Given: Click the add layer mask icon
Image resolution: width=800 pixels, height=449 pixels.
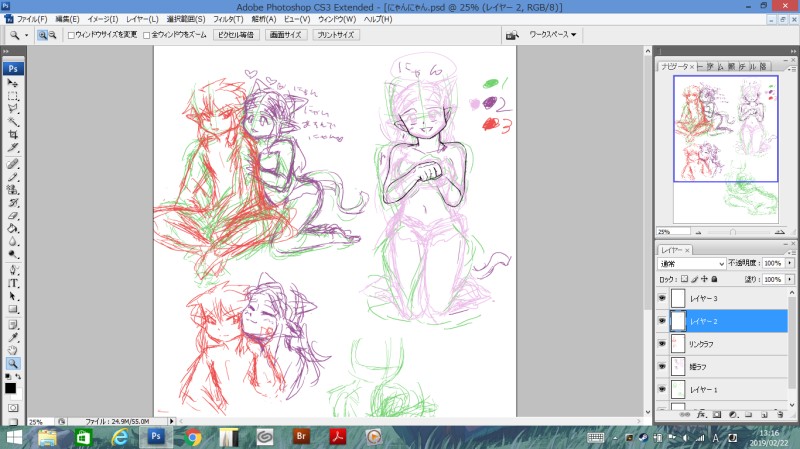Looking at the screenshot, I should [717, 415].
